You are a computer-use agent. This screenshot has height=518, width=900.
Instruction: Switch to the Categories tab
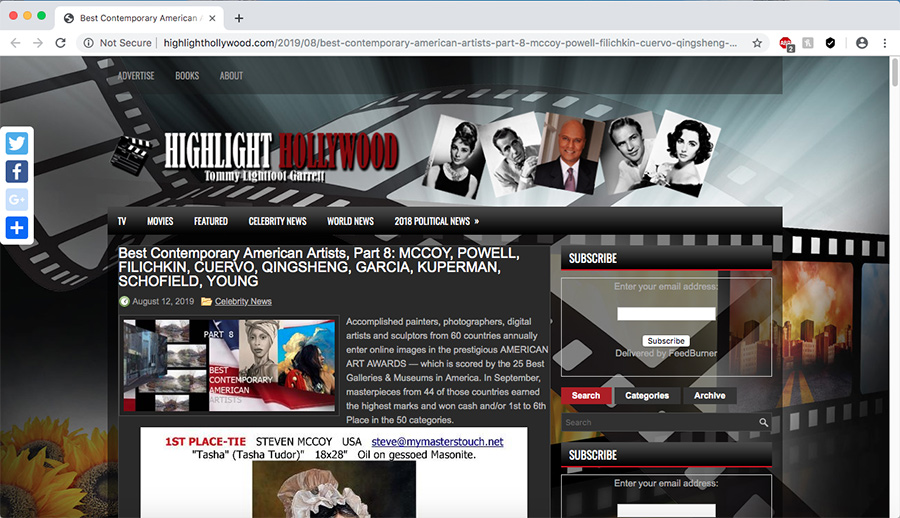(x=647, y=396)
